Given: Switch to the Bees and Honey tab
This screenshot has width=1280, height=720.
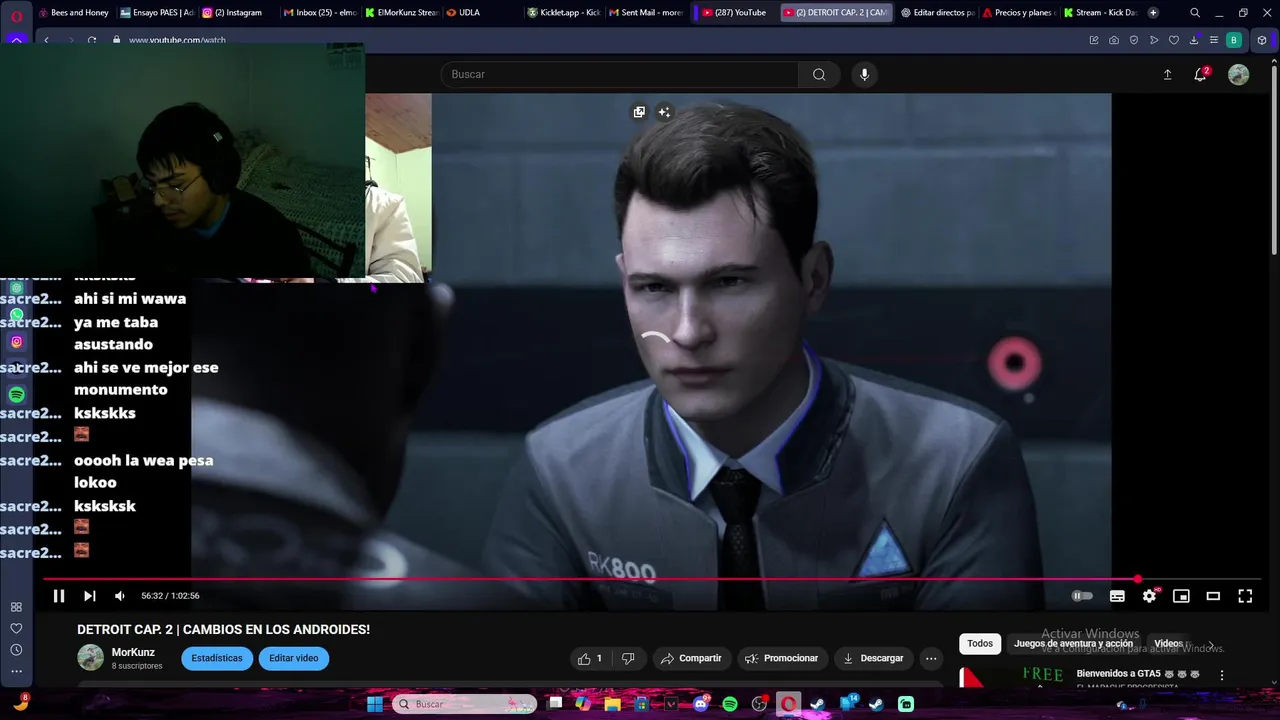Looking at the screenshot, I should (74, 13).
